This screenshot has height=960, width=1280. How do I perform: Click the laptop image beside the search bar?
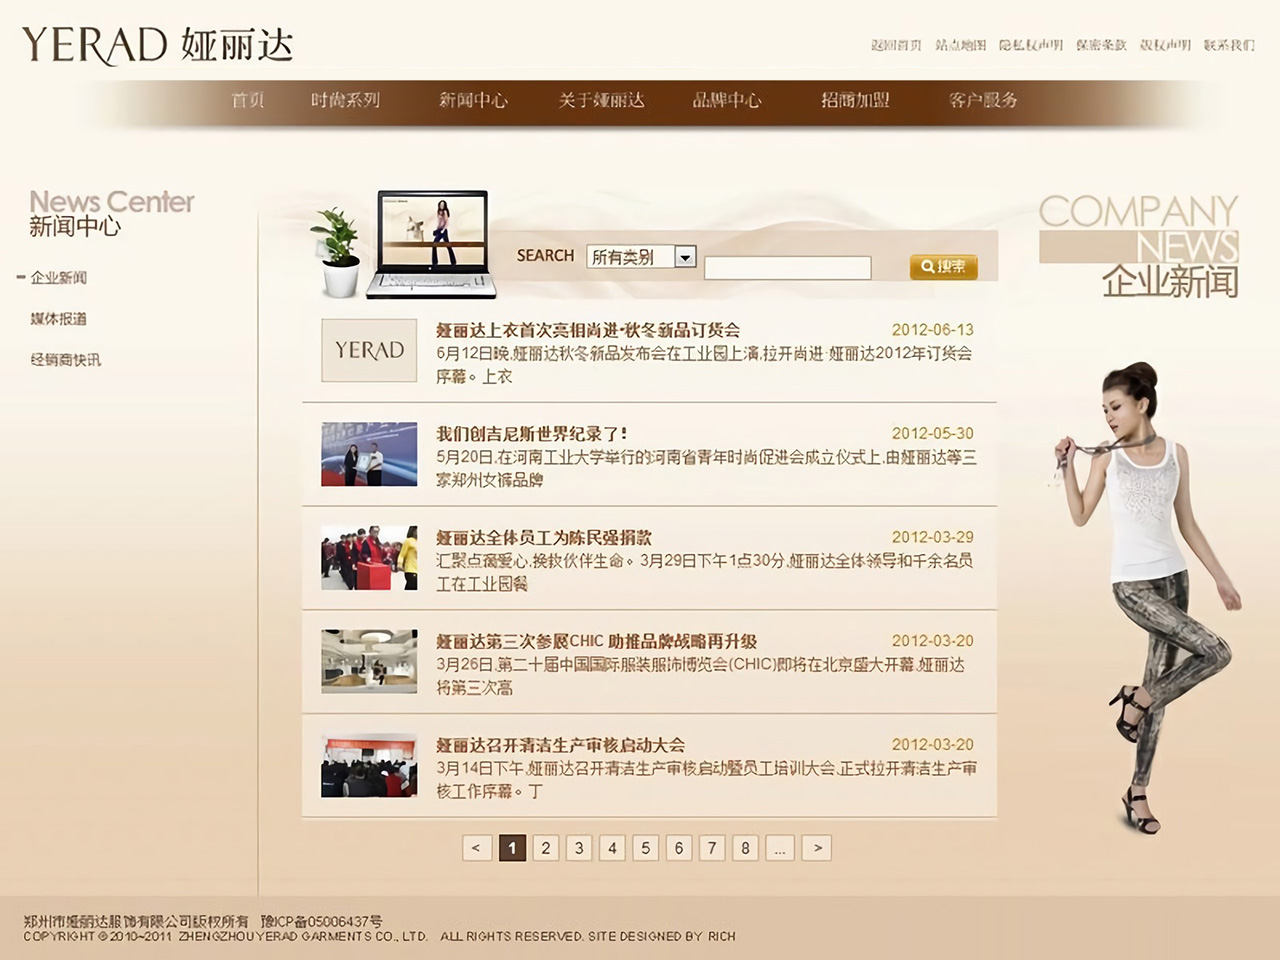click(x=431, y=244)
